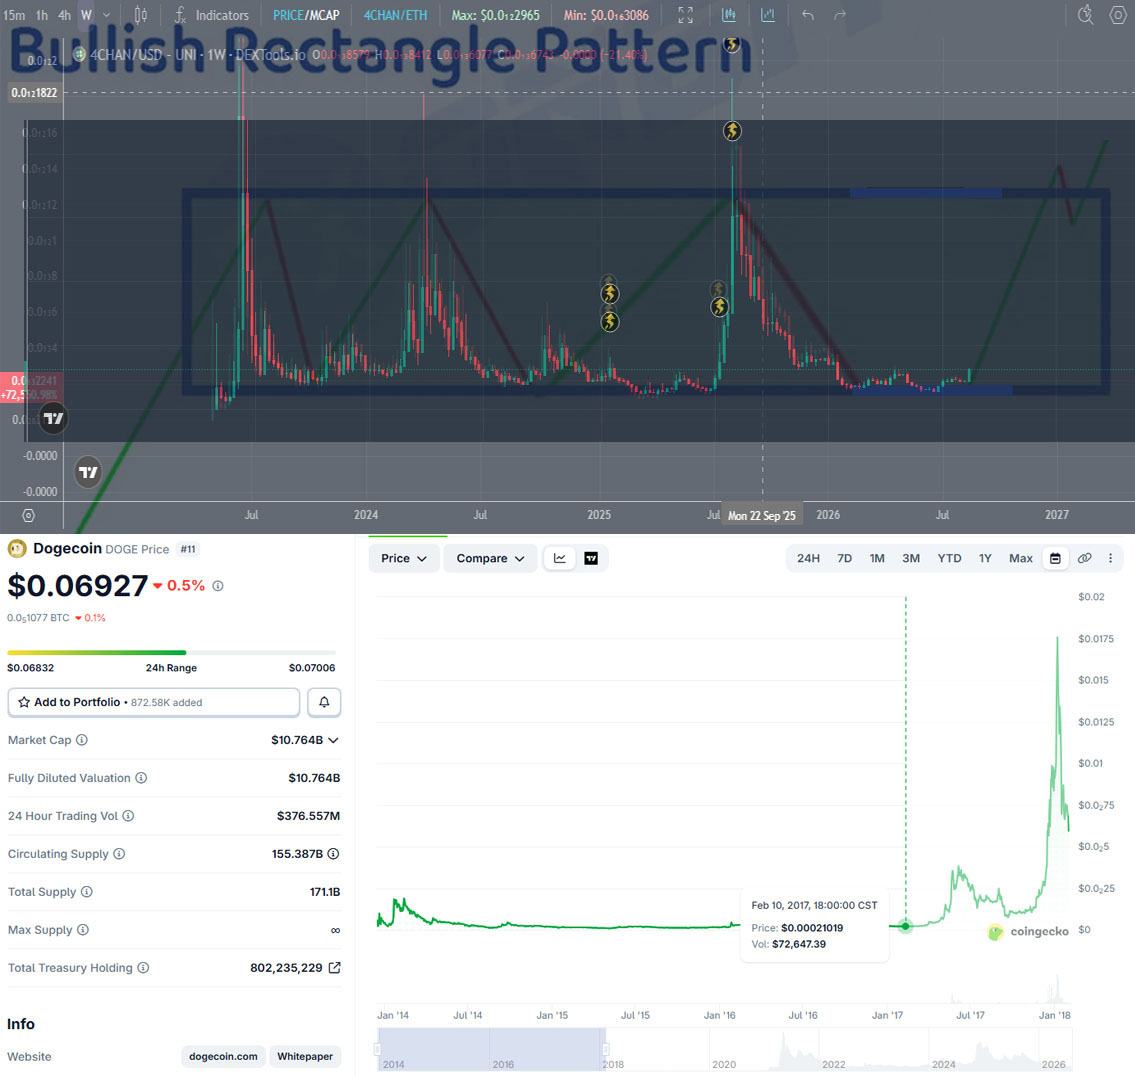Click the $0.06927 Dogecoin price
The width and height of the screenshot is (1135, 1076).
tap(78, 586)
